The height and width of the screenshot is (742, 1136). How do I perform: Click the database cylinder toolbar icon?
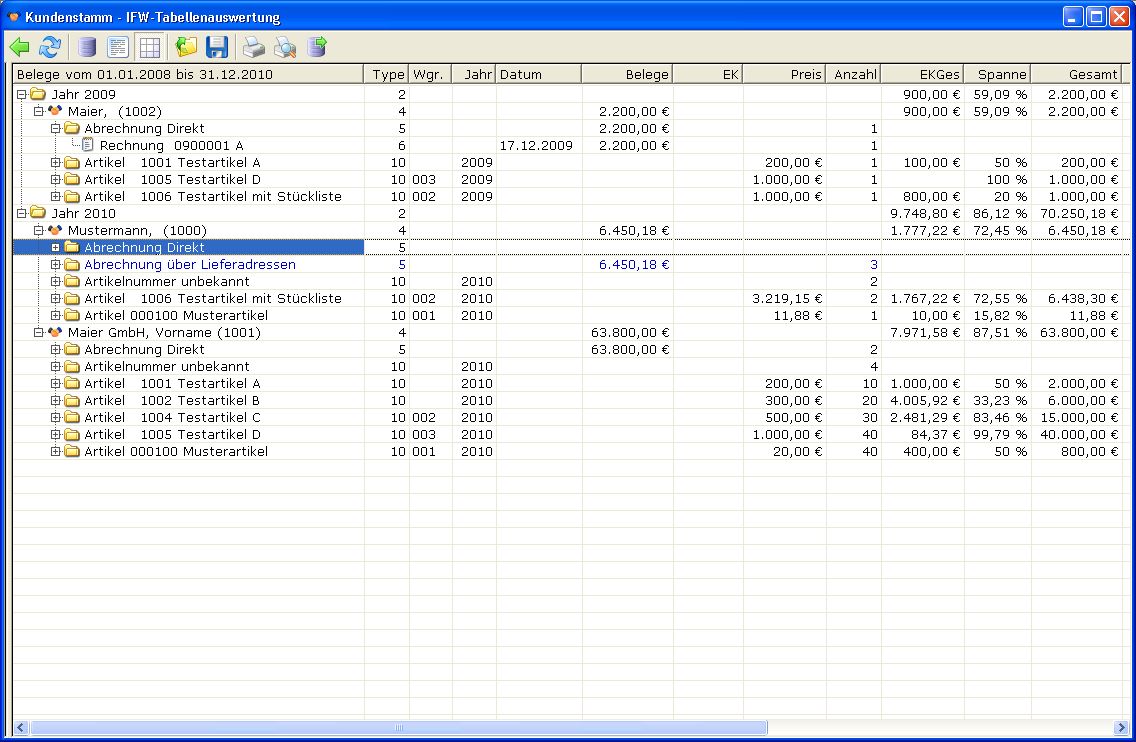click(88, 47)
